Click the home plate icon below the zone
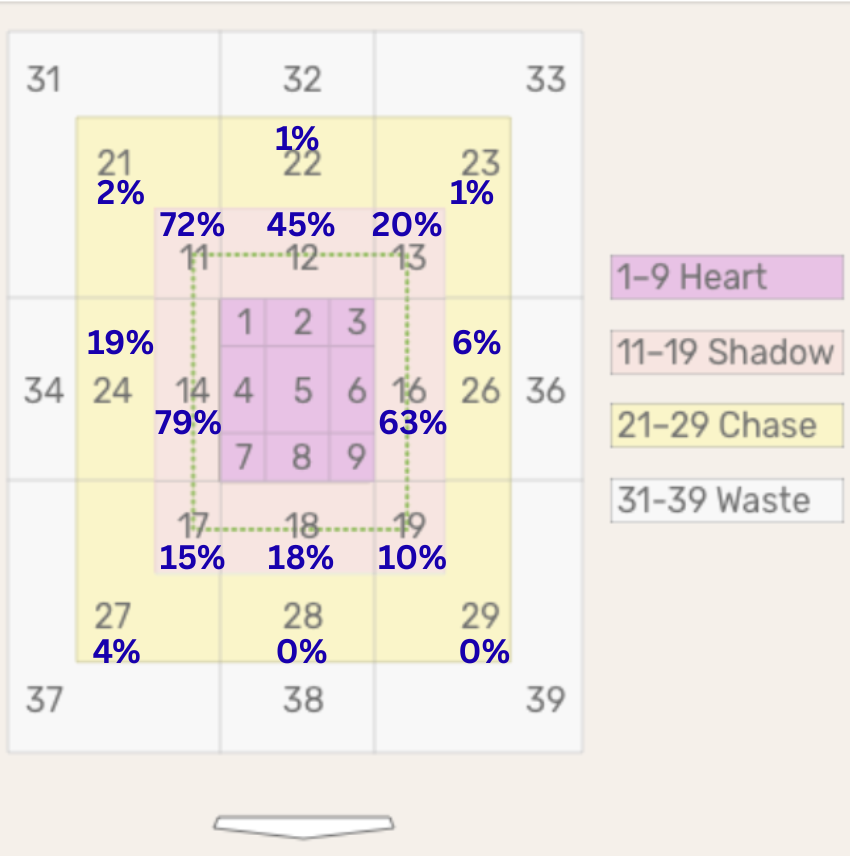Viewport: 850px width, 856px height. pyautogui.click(x=304, y=827)
